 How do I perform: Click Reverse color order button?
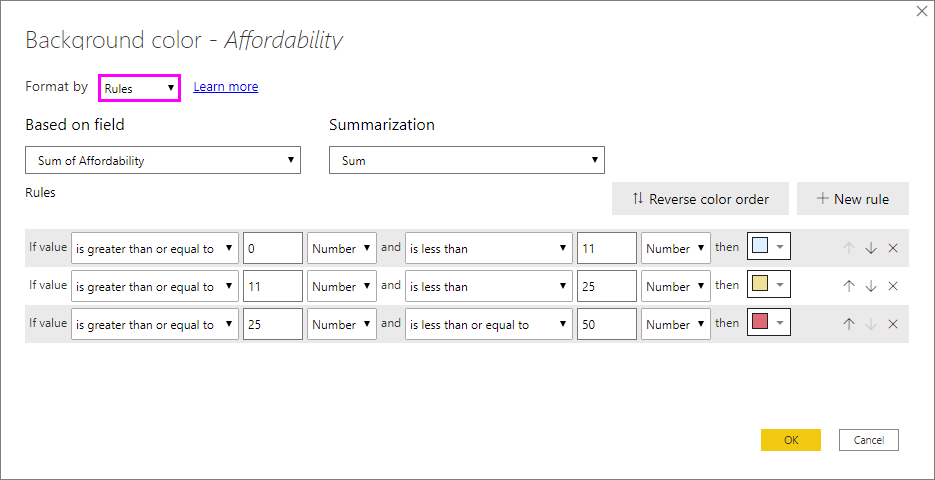[700, 199]
